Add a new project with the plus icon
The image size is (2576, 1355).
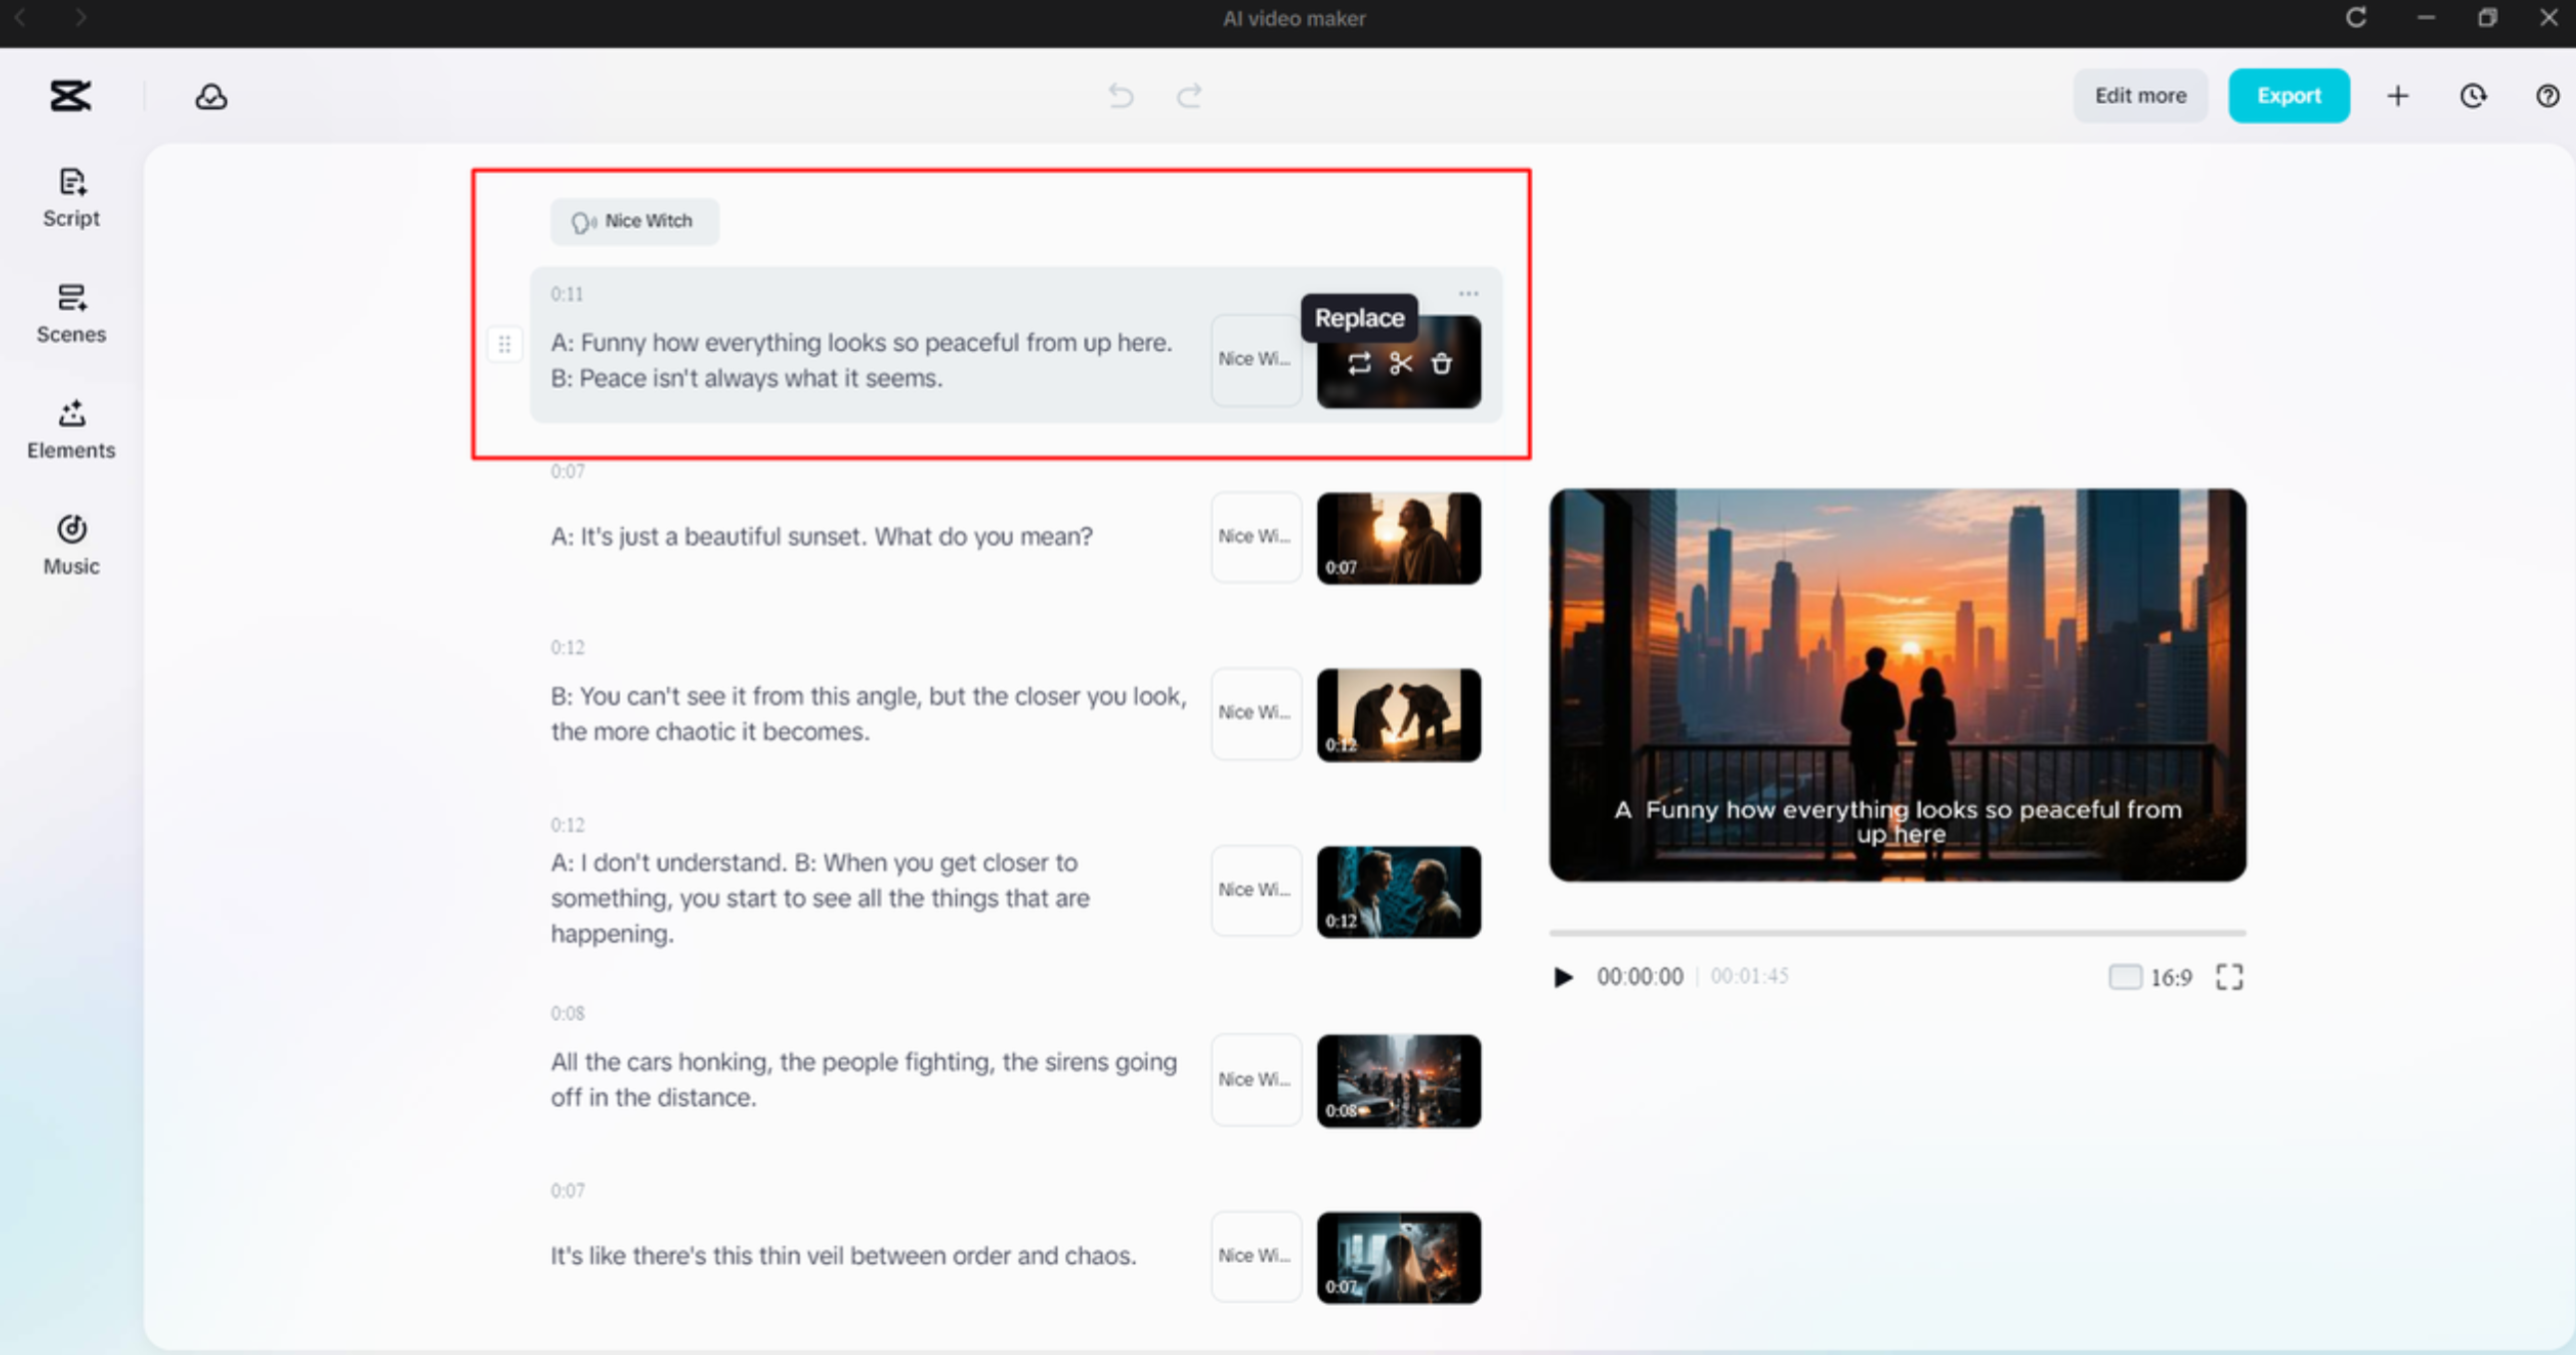[x=2398, y=95]
